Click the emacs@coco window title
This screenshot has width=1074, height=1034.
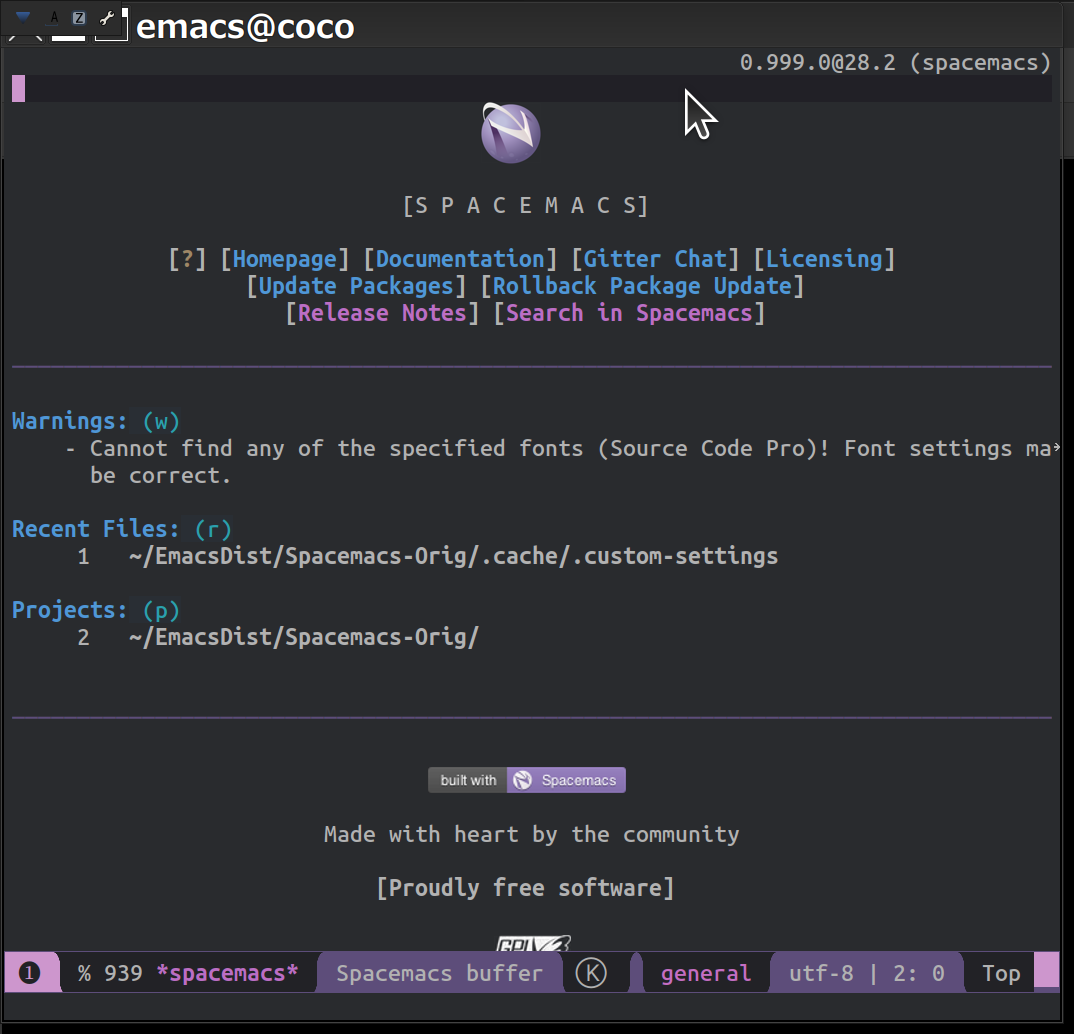click(x=245, y=27)
